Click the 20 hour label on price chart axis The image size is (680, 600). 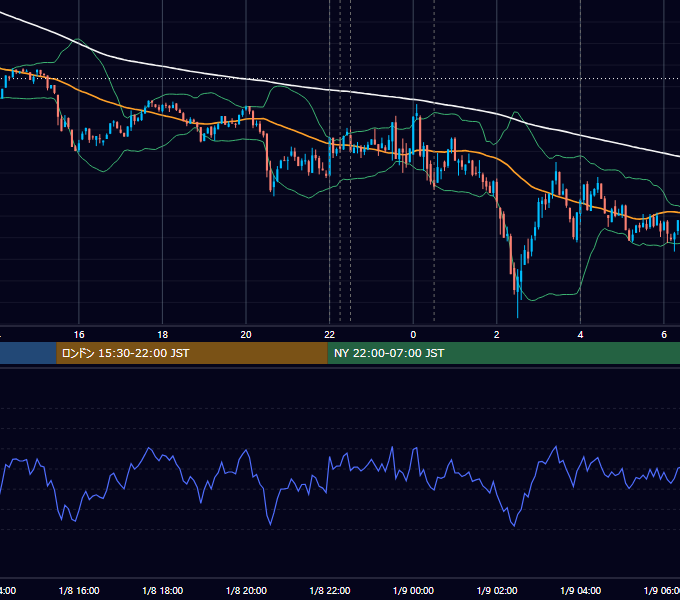(x=246, y=335)
